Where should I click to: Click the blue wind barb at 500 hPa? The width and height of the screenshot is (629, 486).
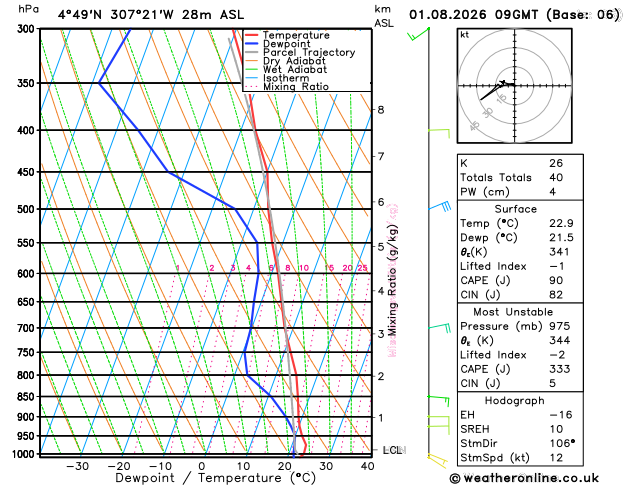440,206
